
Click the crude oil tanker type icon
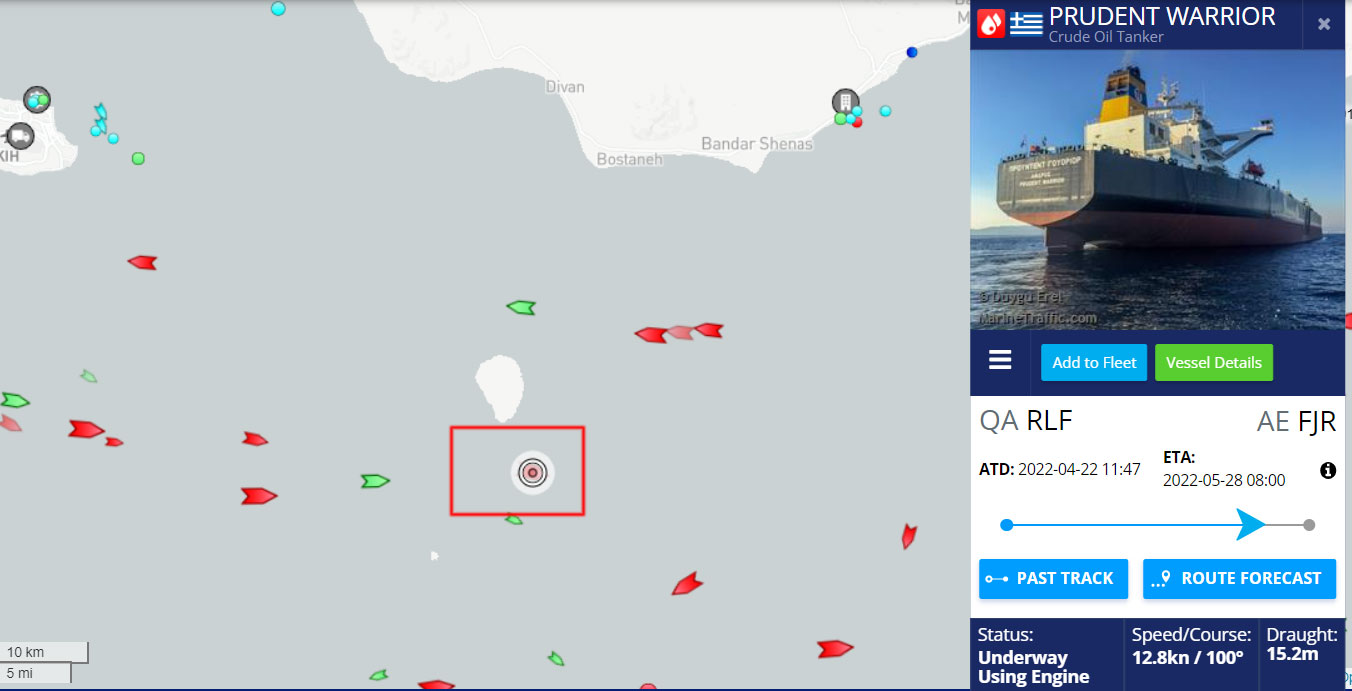991,23
